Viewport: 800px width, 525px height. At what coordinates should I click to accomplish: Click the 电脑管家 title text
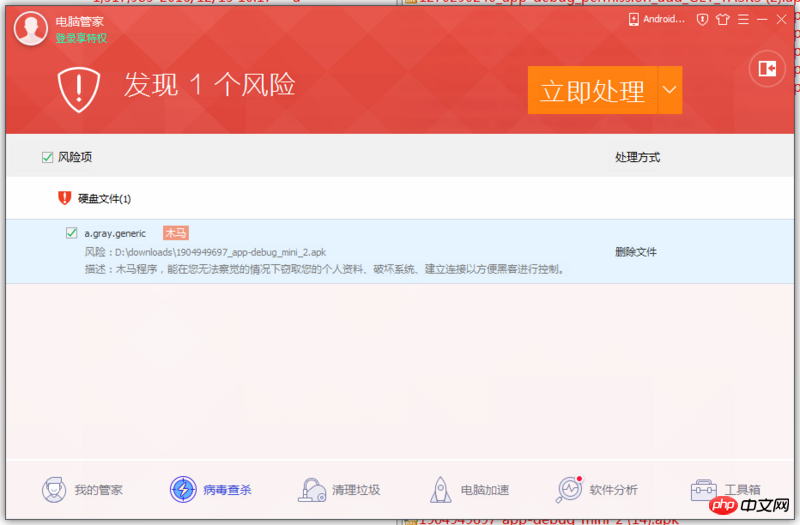tap(80, 22)
